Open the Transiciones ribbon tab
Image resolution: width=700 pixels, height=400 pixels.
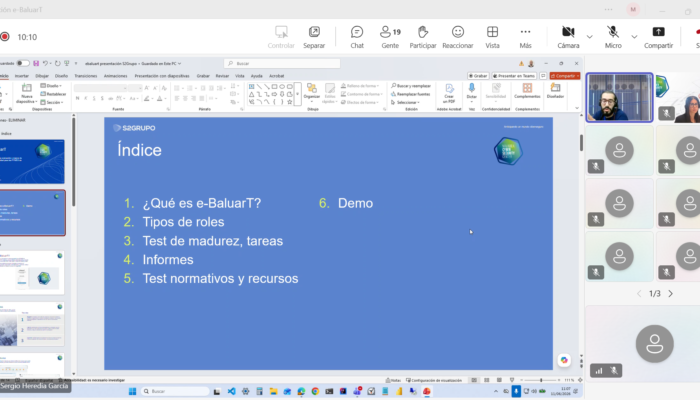pos(86,76)
